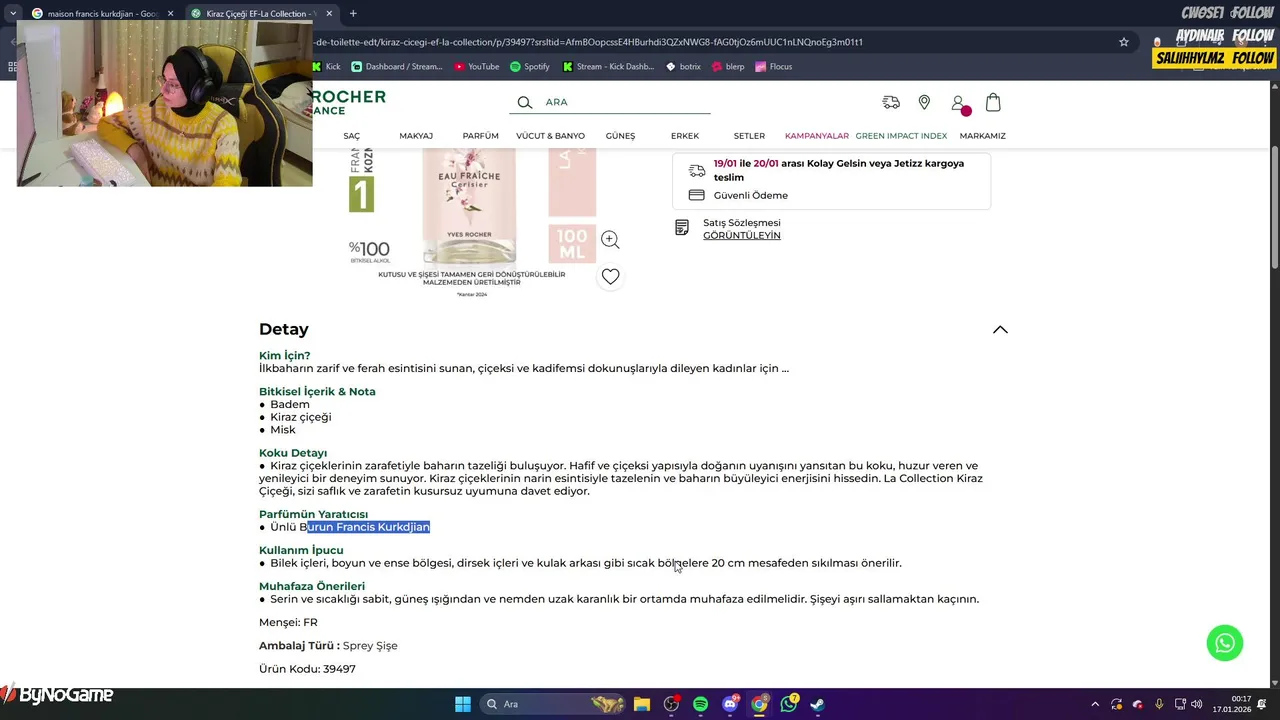Open GREEN IMPACT INDEX link
This screenshot has width=1280, height=720.
pyautogui.click(x=901, y=136)
